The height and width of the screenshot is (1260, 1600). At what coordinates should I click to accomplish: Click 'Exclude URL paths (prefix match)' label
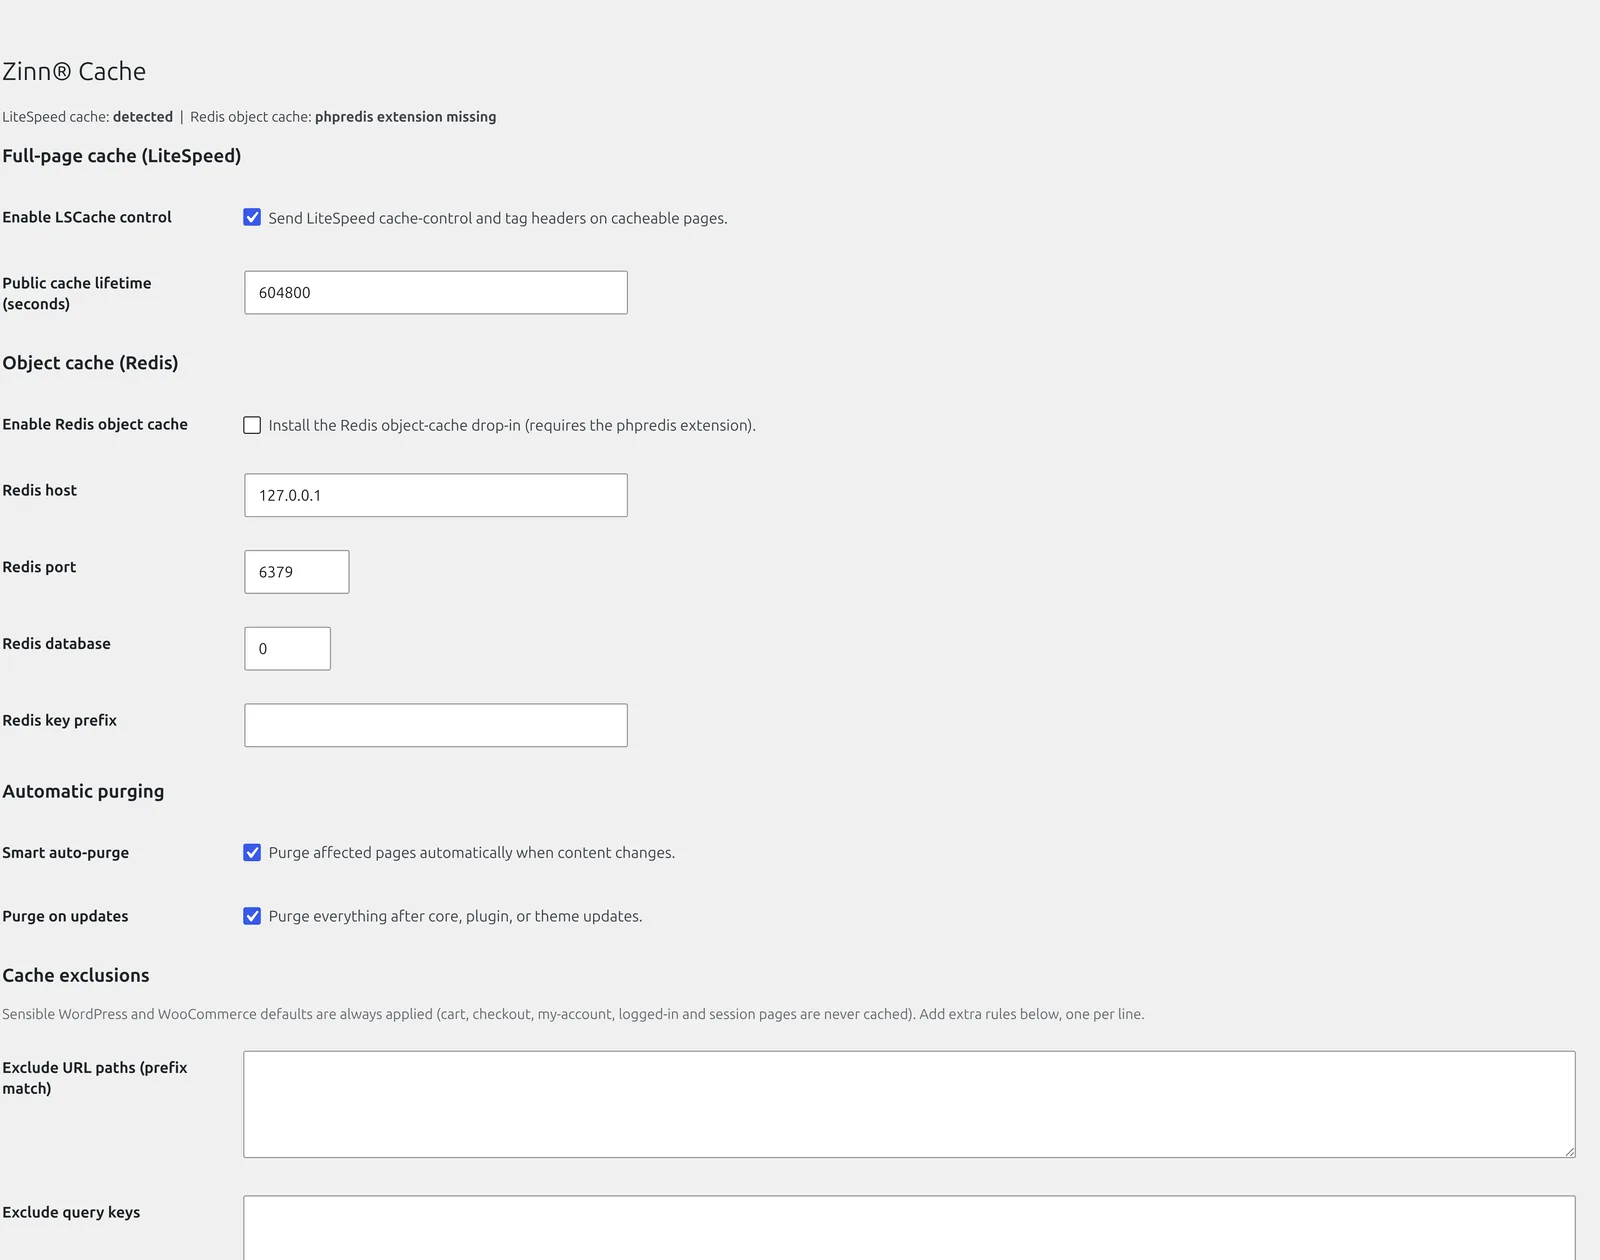[95, 1078]
